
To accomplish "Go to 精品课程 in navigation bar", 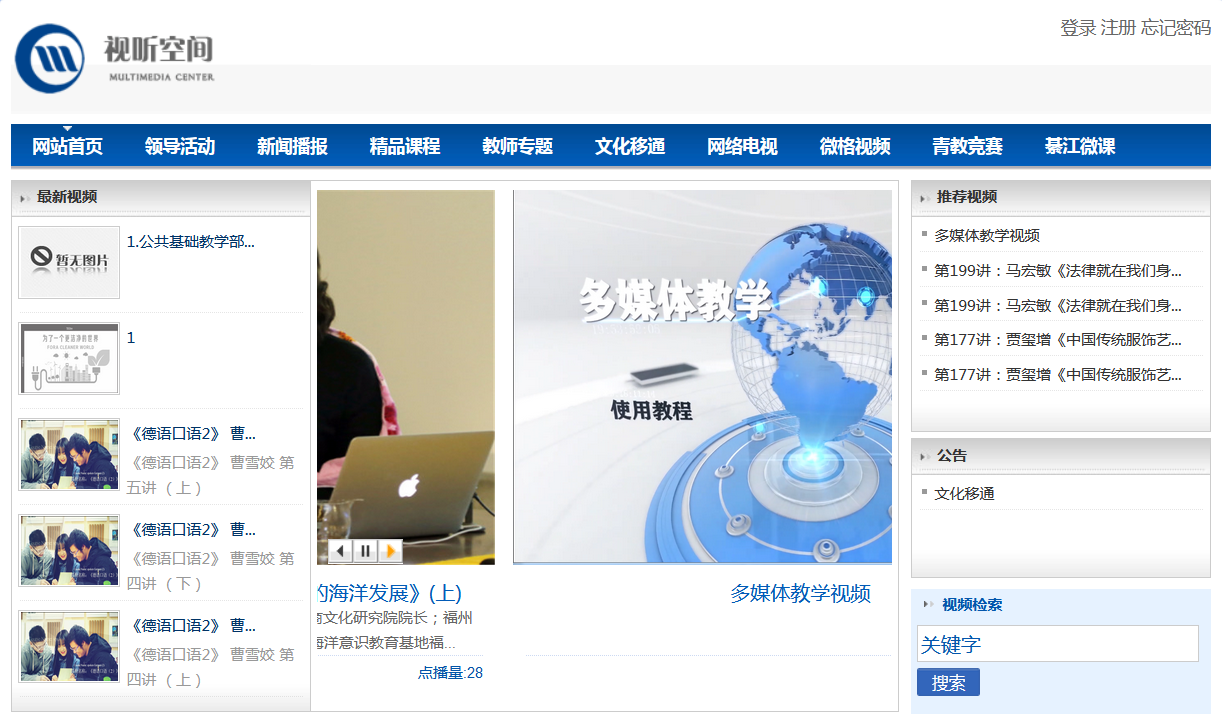I will pyautogui.click(x=404, y=147).
